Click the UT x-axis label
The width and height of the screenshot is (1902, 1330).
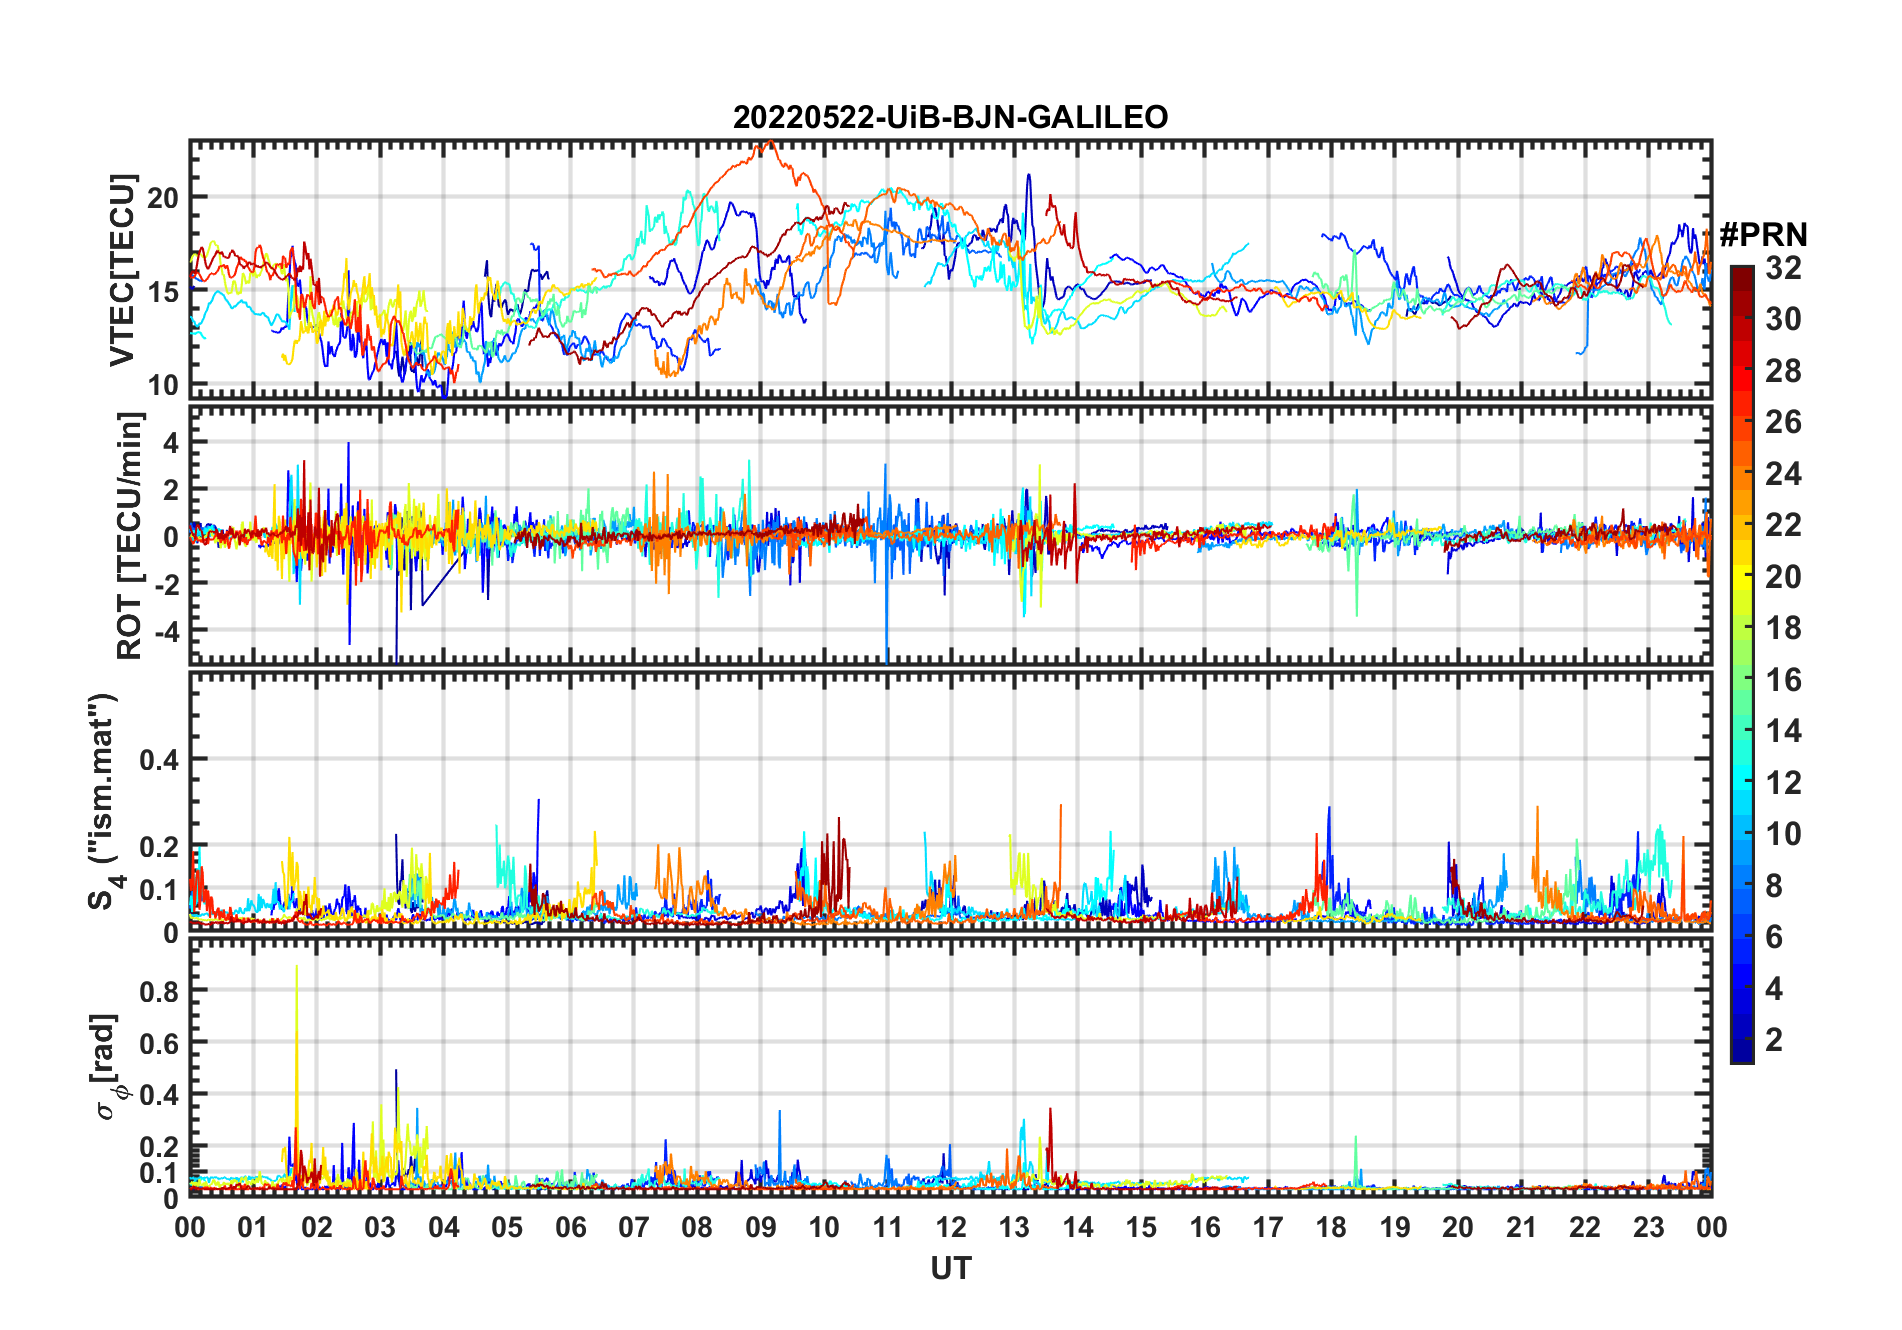951,1268
